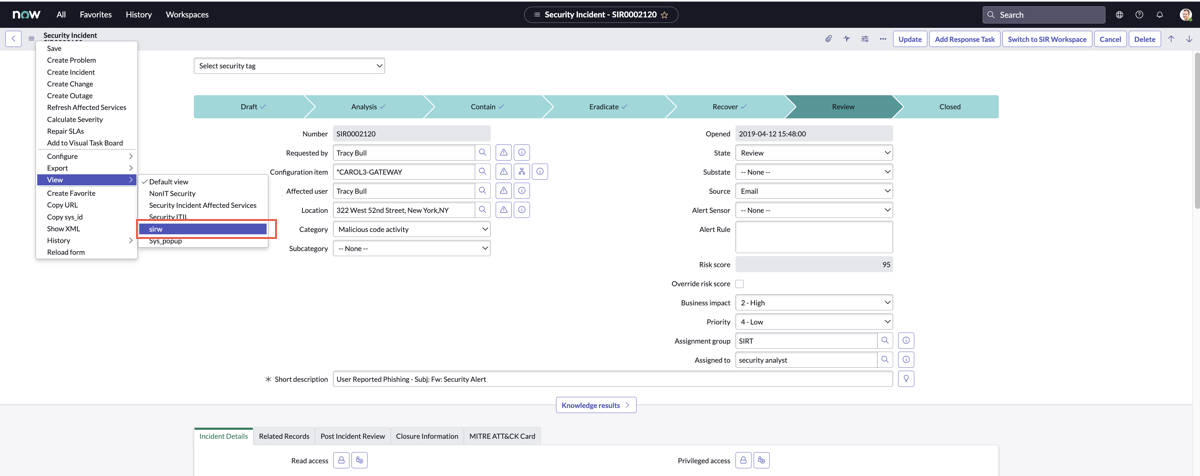Click Read access group icon
The width and height of the screenshot is (1200, 476).
[360, 460]
